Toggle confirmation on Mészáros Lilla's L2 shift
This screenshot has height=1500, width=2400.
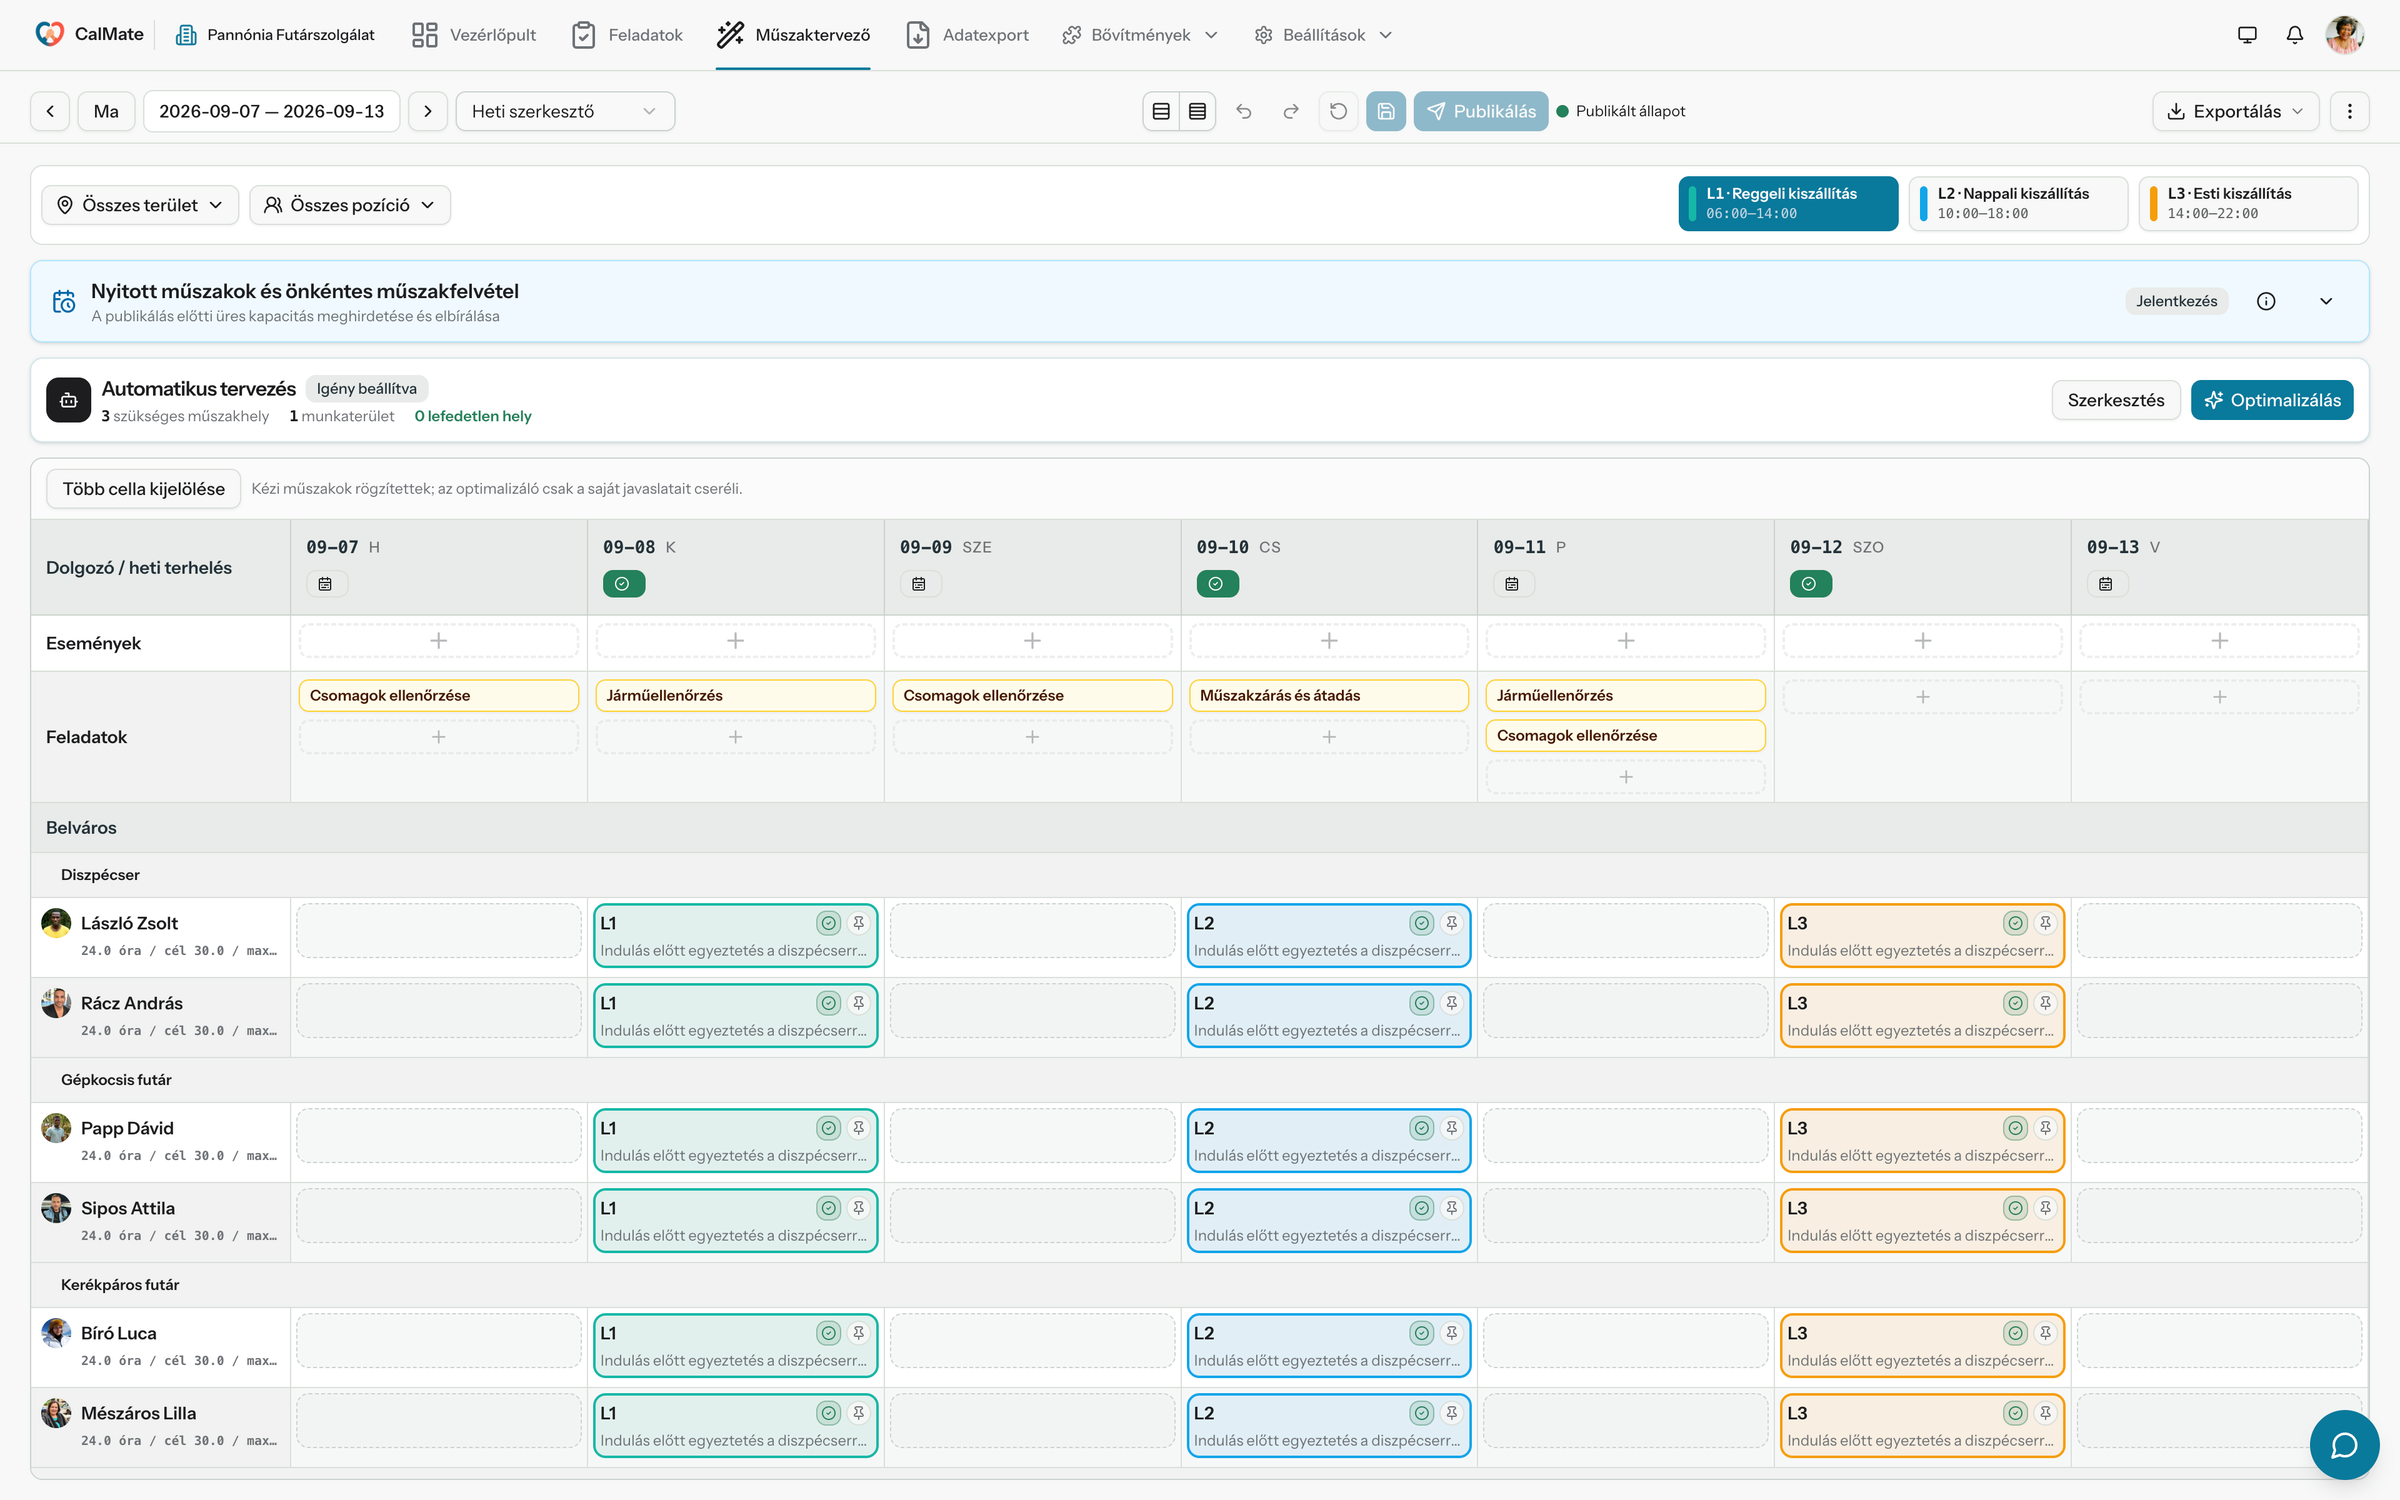1422,1413
